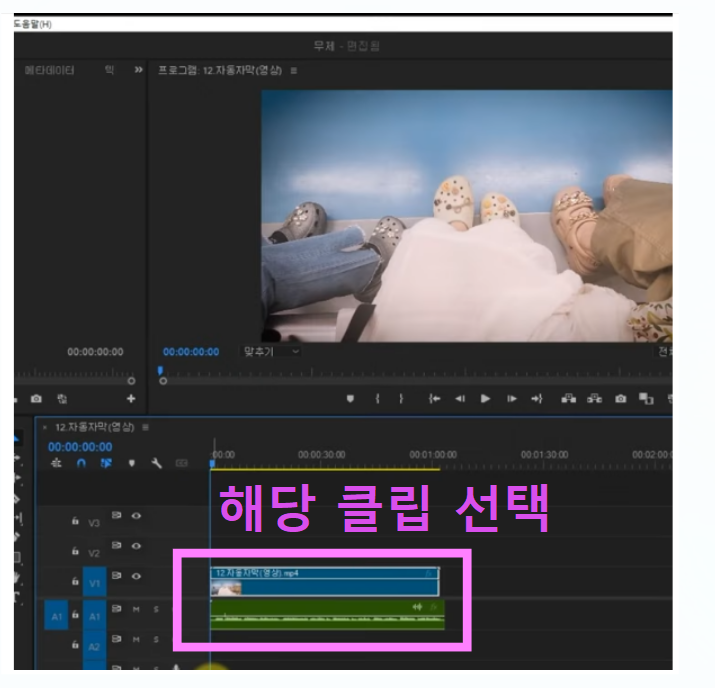This screenshot has height=688, width=715.
Task: Click program monitor zoom scroll handle
Action: (x=163, y=381)
